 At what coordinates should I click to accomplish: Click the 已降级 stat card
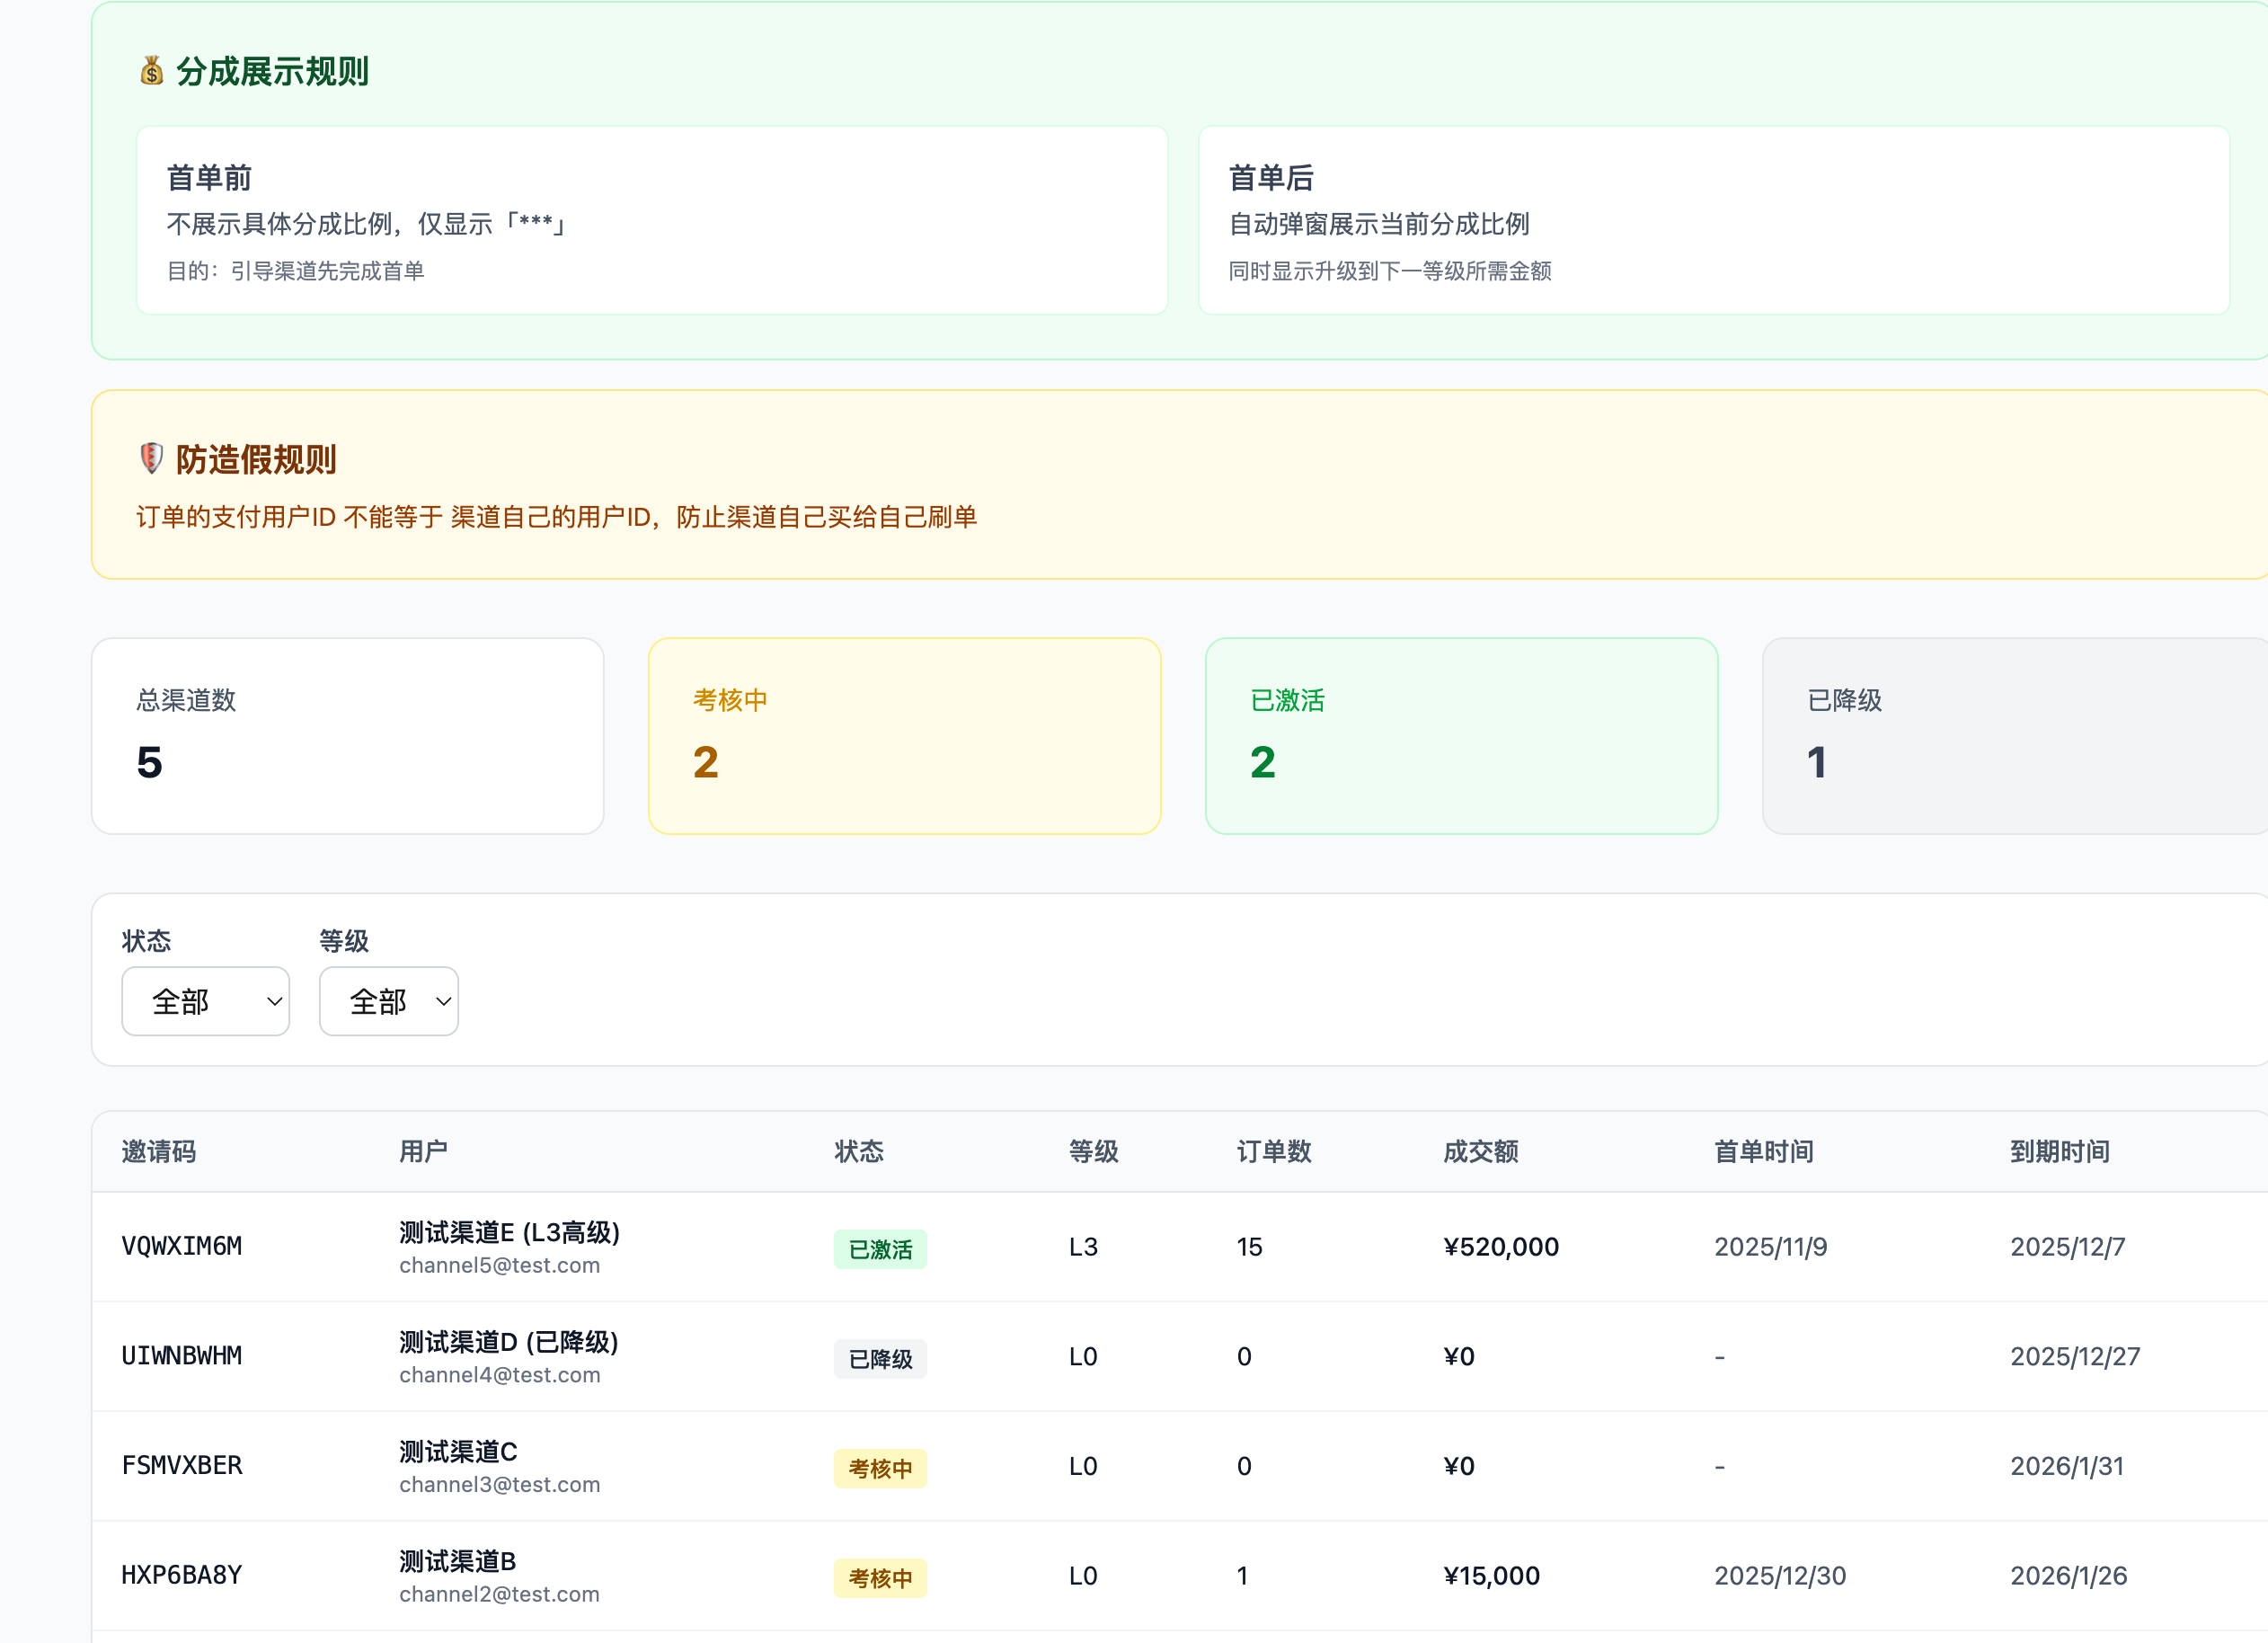[x=2014, y=736]
